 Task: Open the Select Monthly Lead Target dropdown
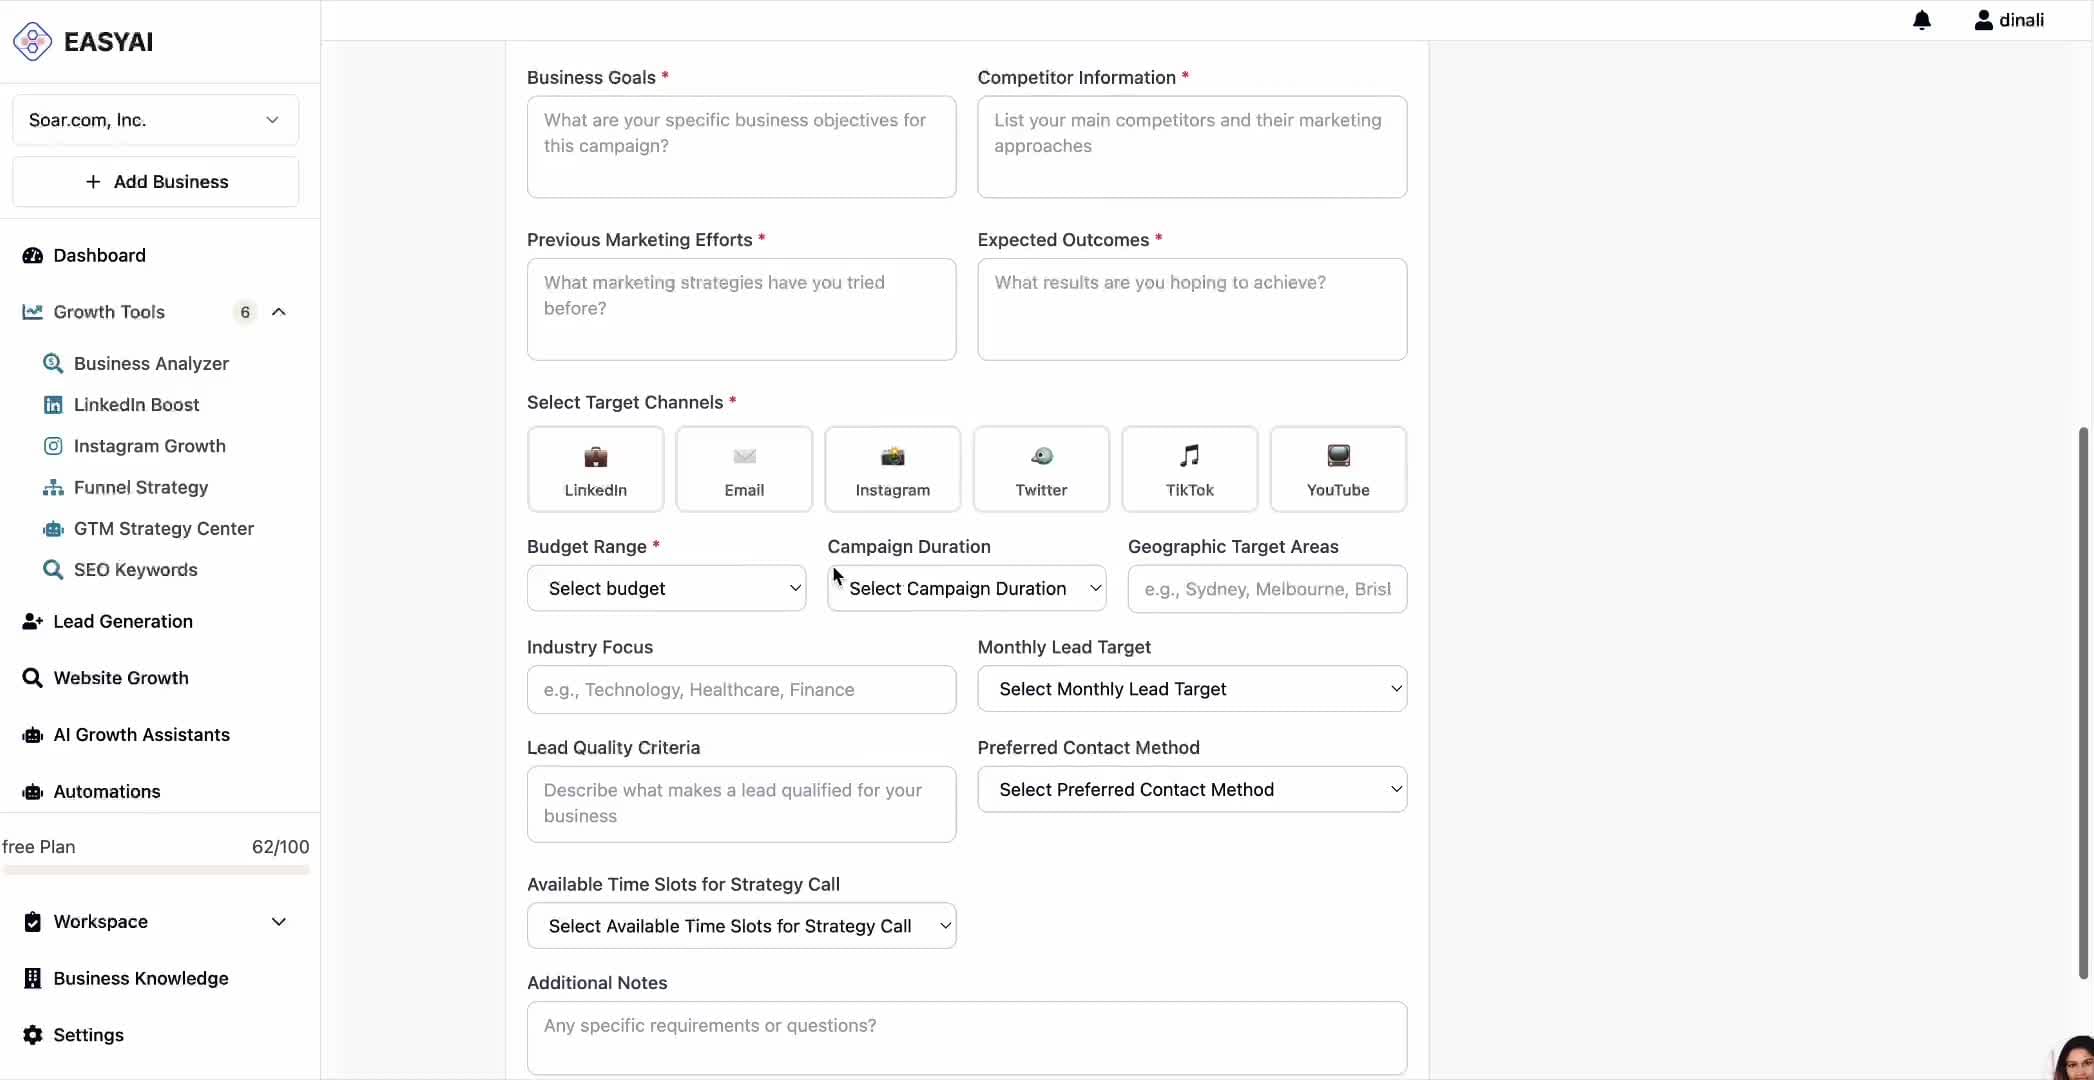coord(1192,689)
